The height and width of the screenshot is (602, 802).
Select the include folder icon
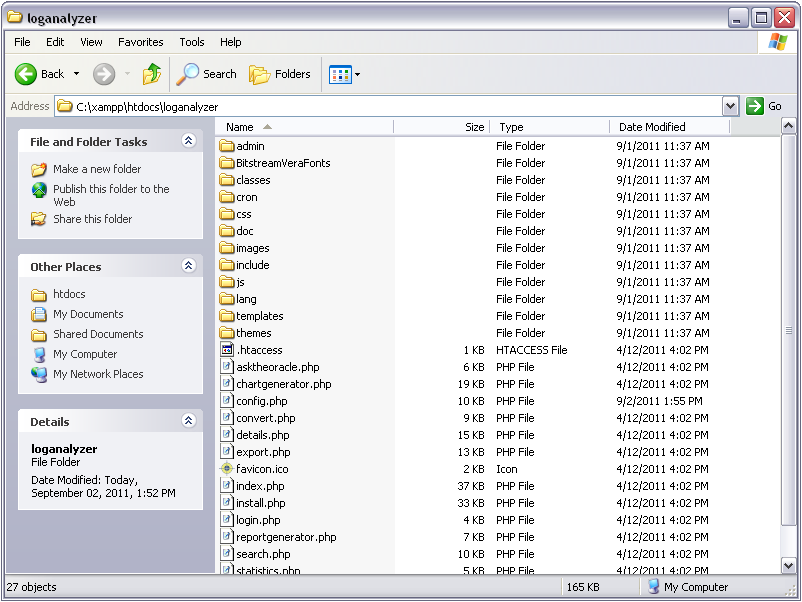[227, 264]
